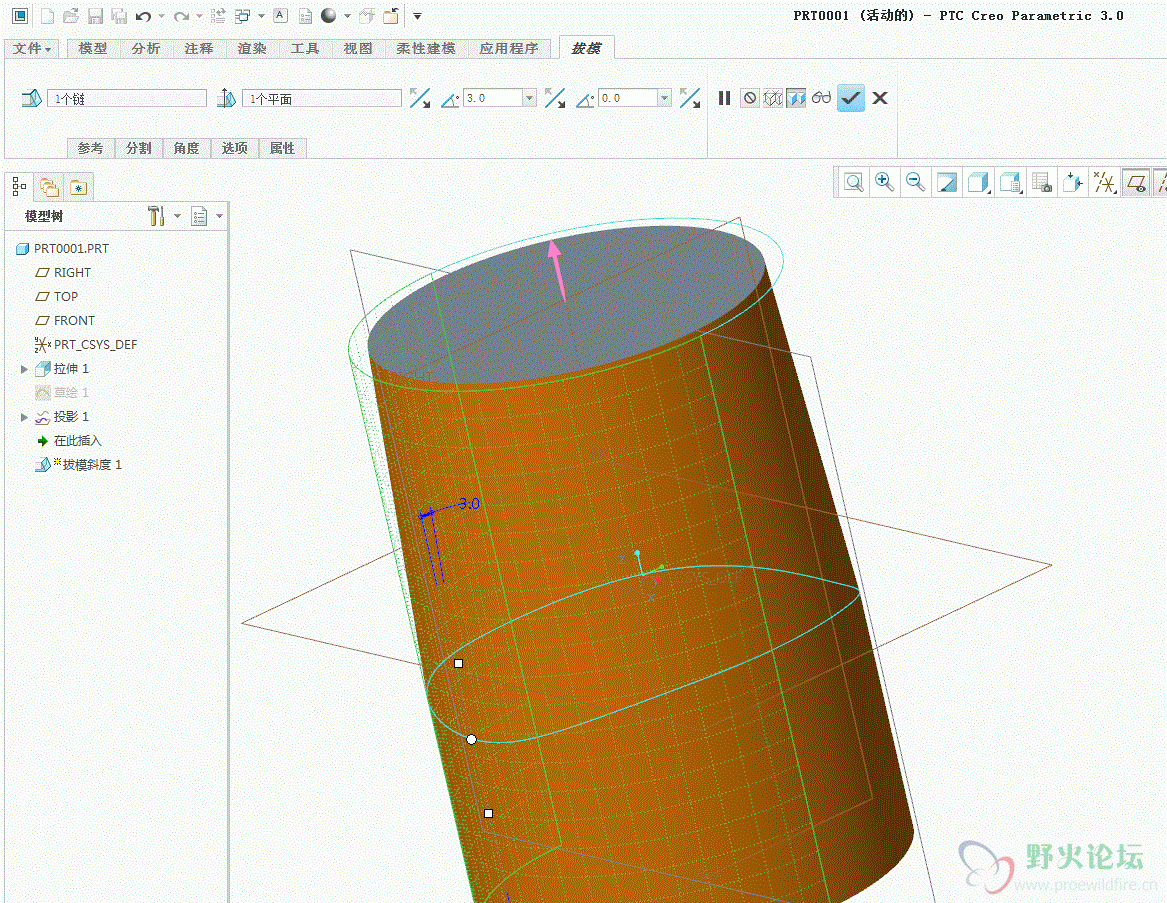Switch to the 模型 ribbon tab

(93, 48)
